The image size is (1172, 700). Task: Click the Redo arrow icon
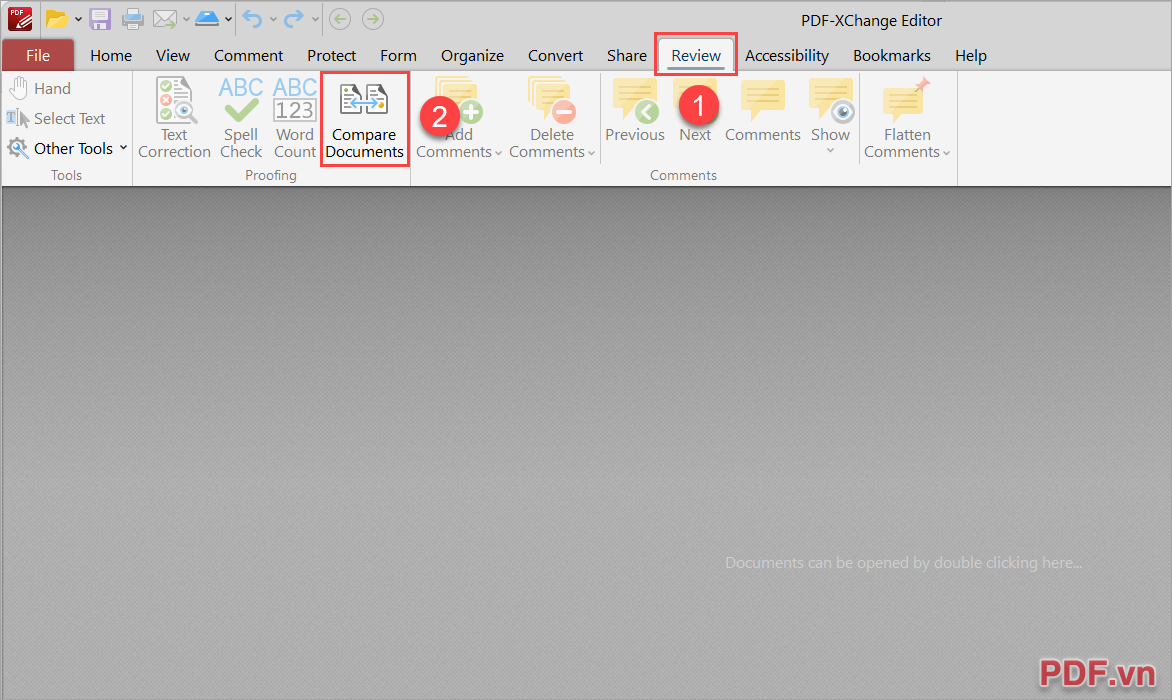pos(294,19)
